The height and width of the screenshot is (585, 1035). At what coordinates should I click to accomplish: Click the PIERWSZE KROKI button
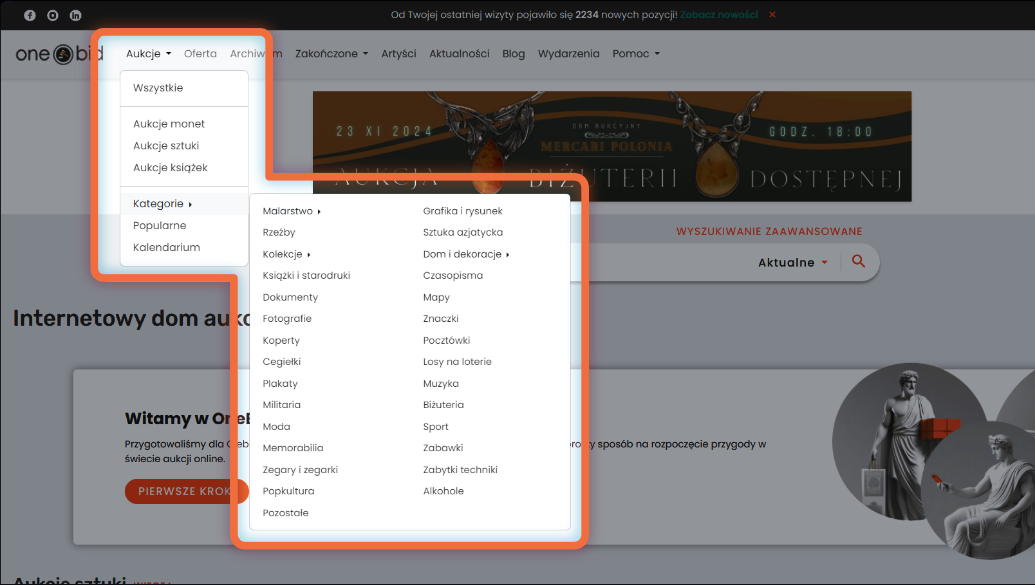tap(186, 491)
